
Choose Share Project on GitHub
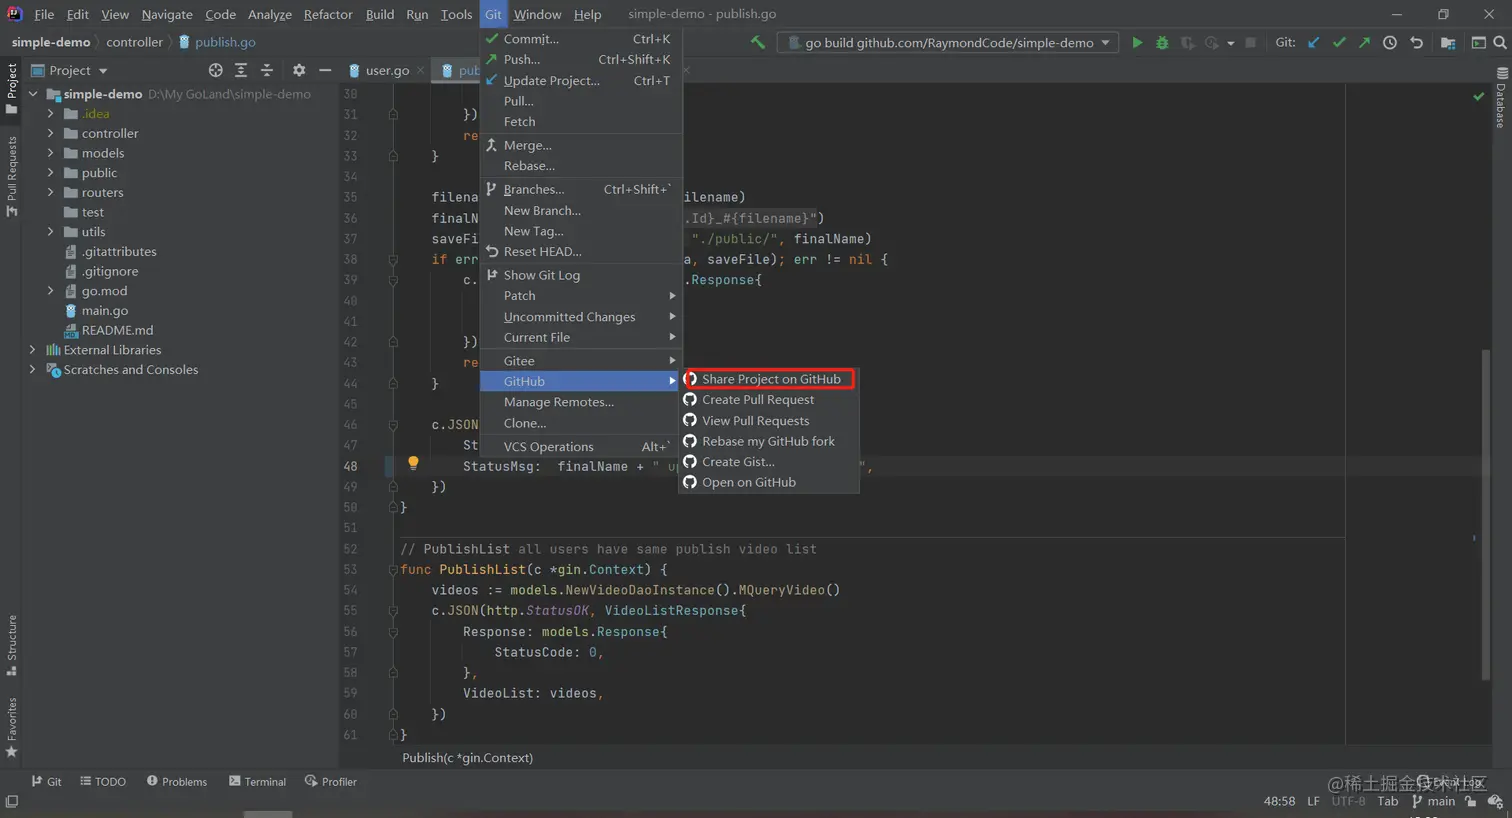tap(769, 379)
